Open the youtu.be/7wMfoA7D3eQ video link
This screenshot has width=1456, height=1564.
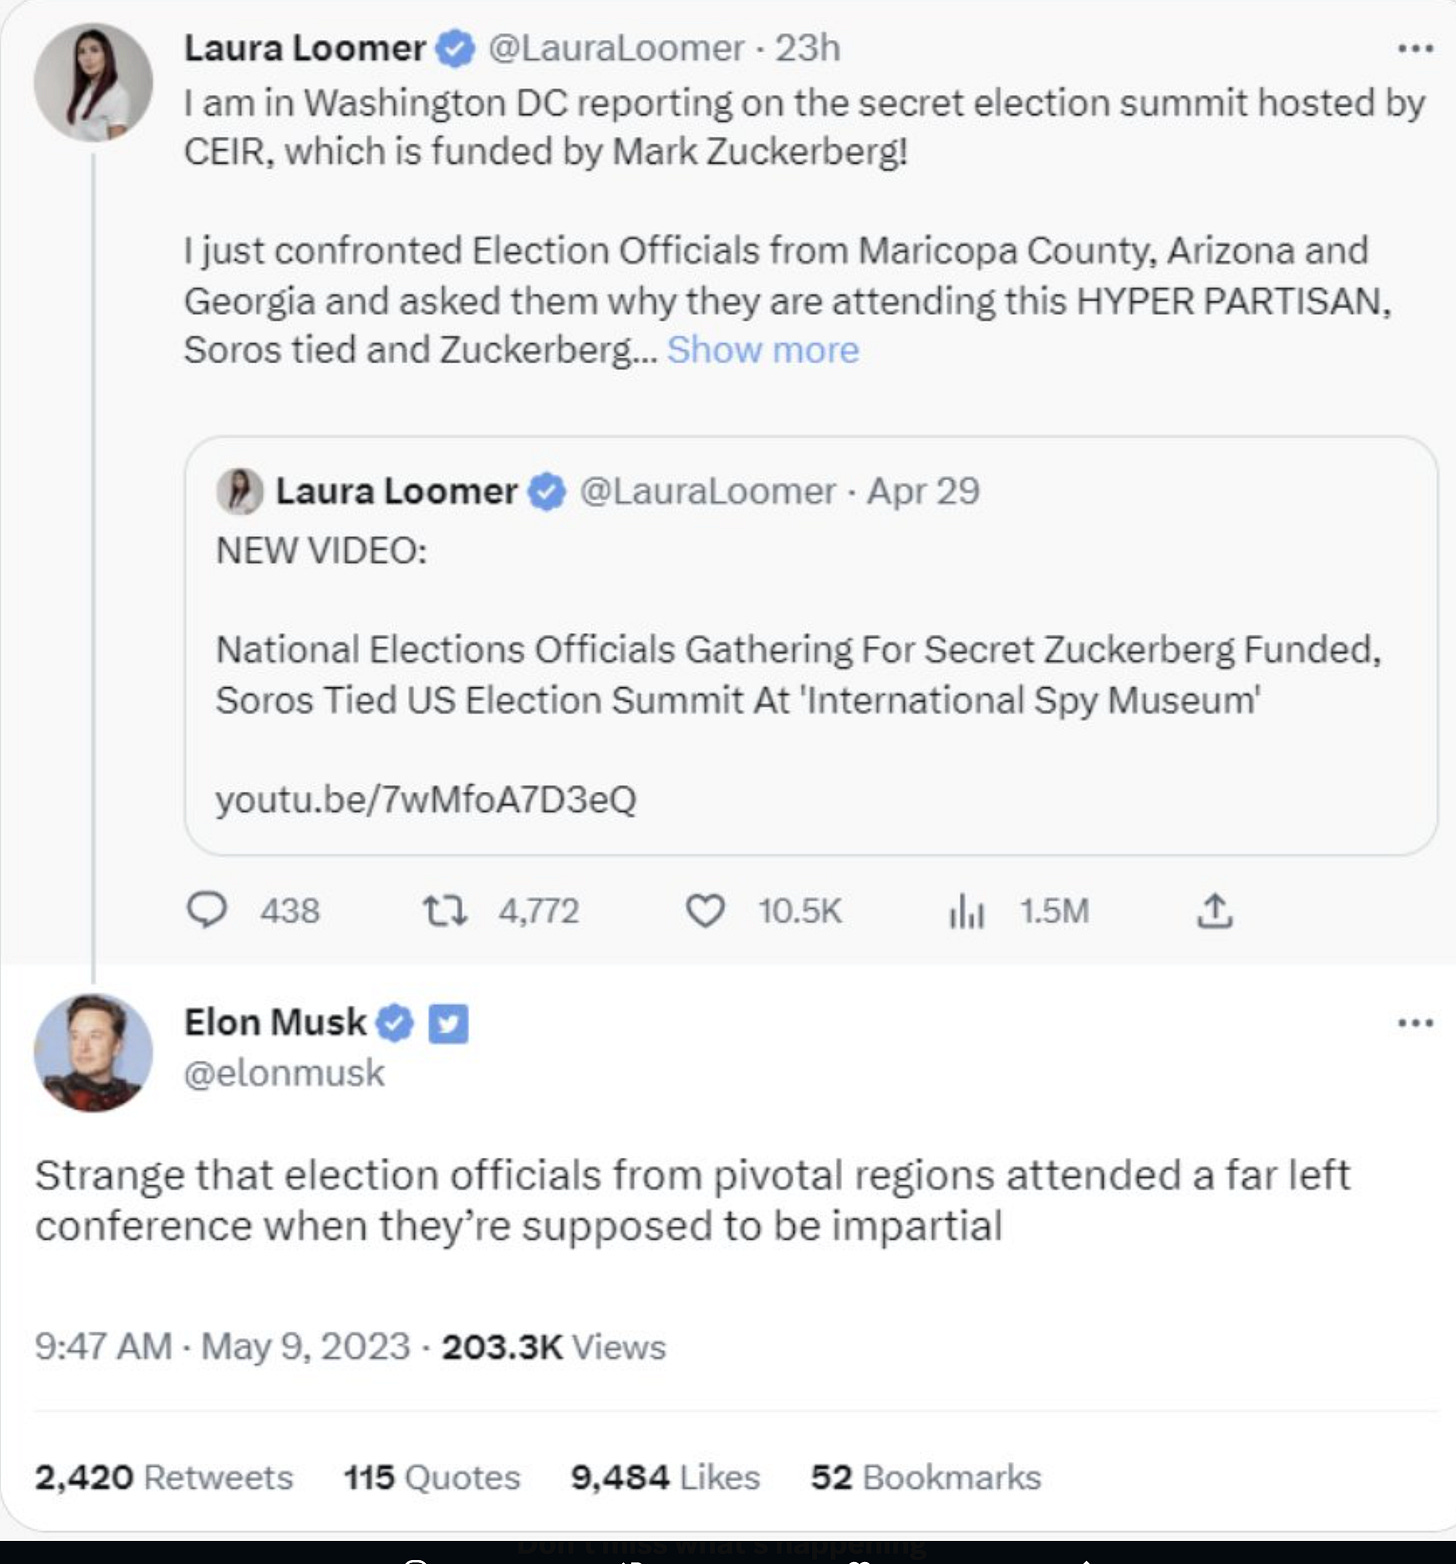426,799
